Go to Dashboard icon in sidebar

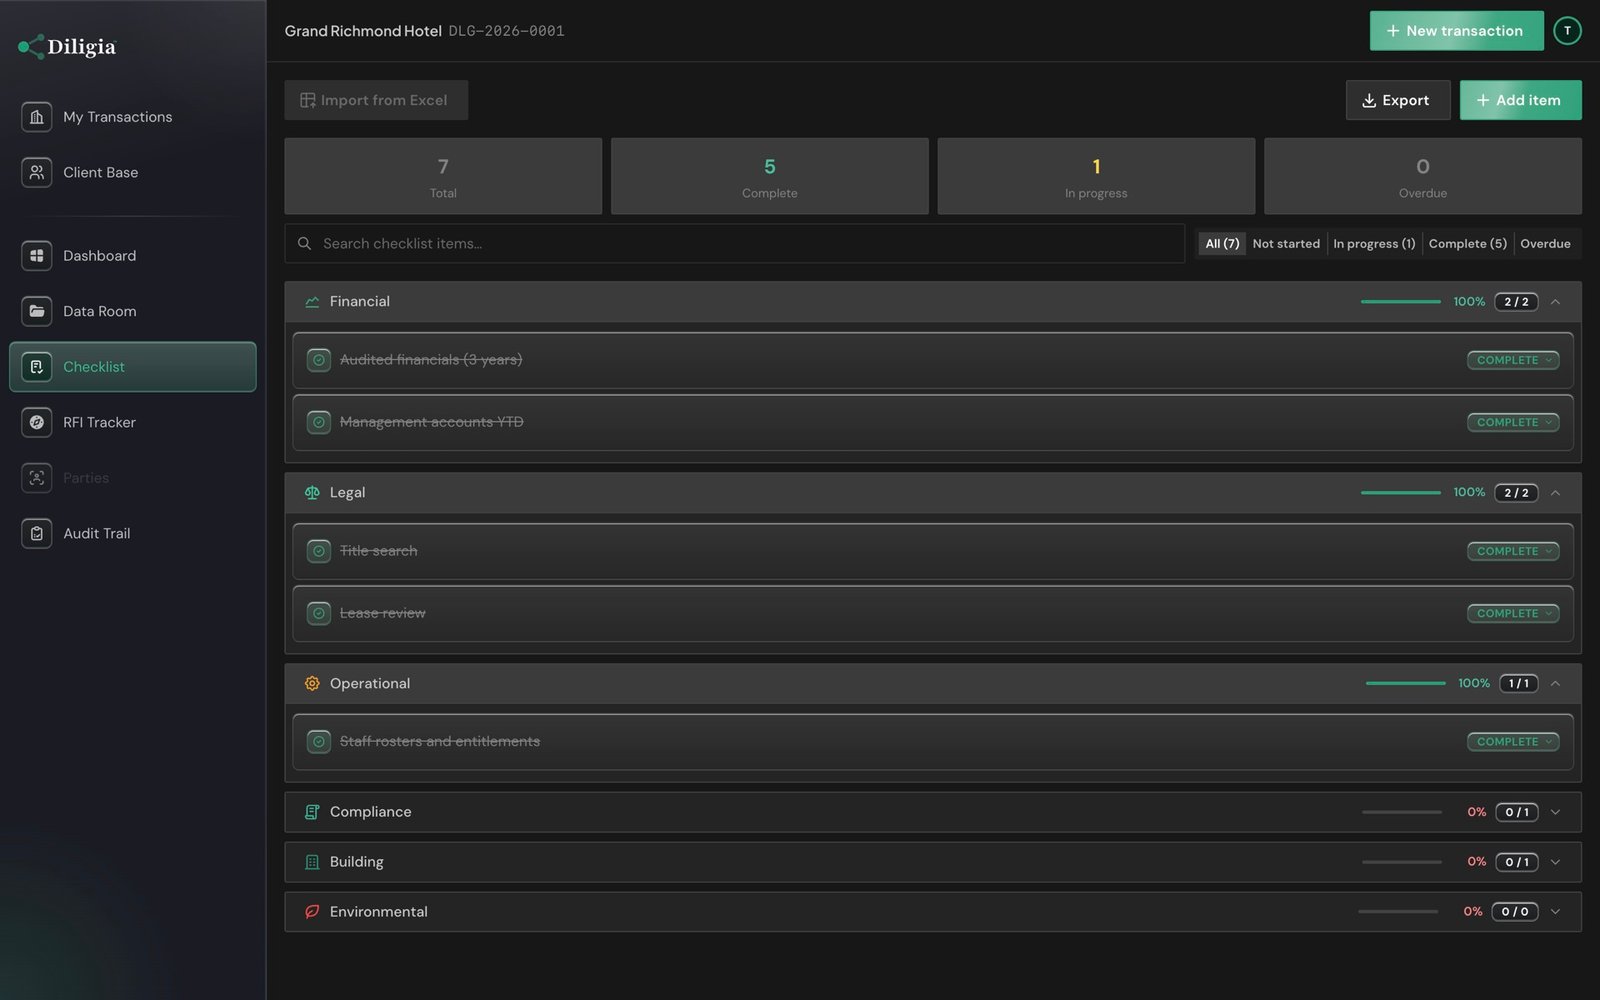[x=37, y=256]
